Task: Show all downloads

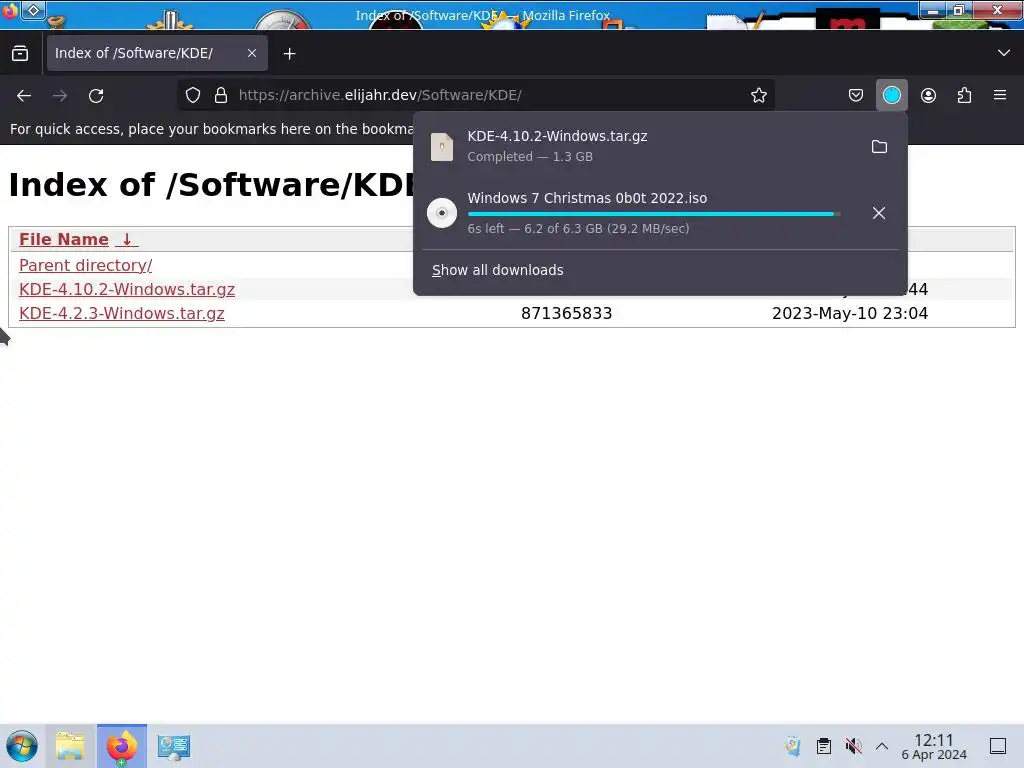Action: tap(497, 270)
